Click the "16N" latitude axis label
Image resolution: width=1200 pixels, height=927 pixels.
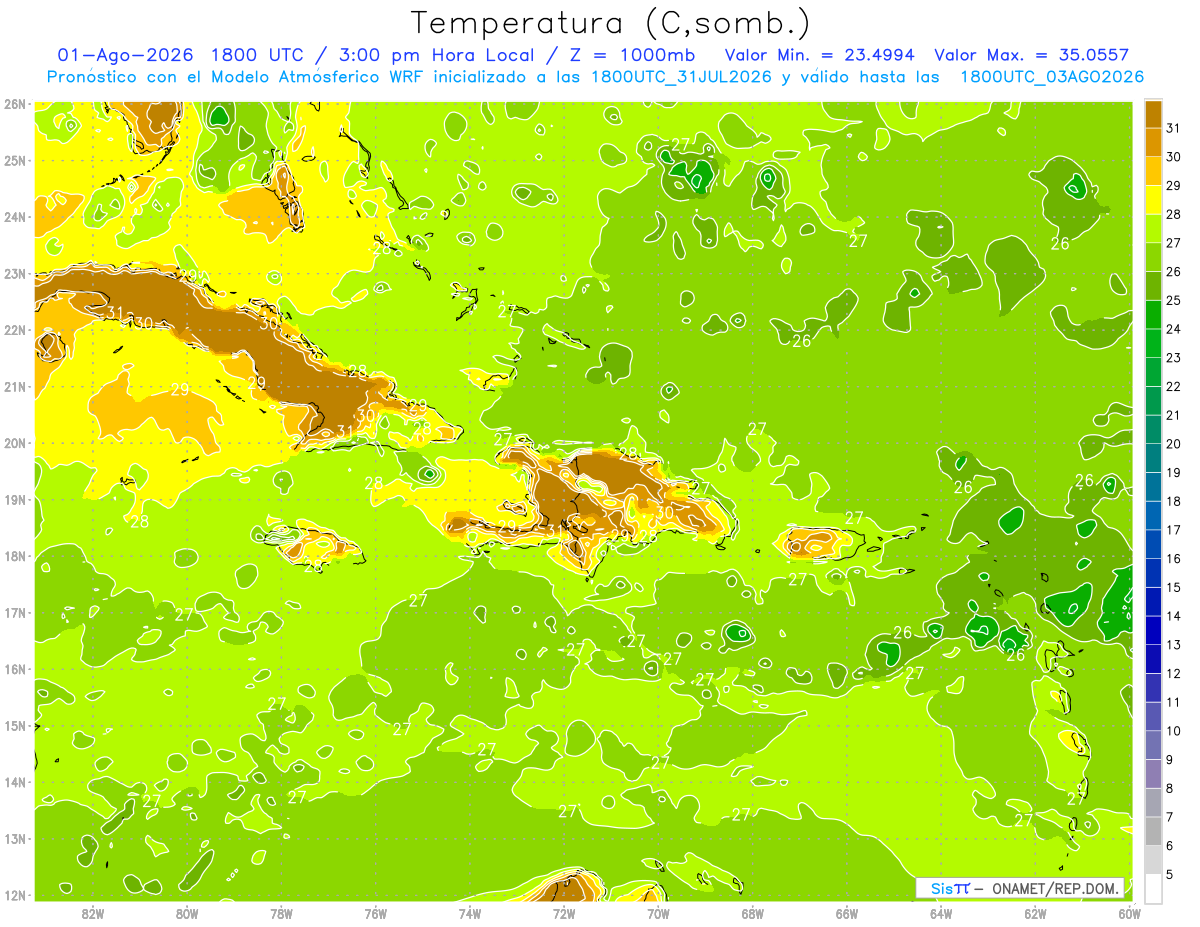(x=14, y=669)
